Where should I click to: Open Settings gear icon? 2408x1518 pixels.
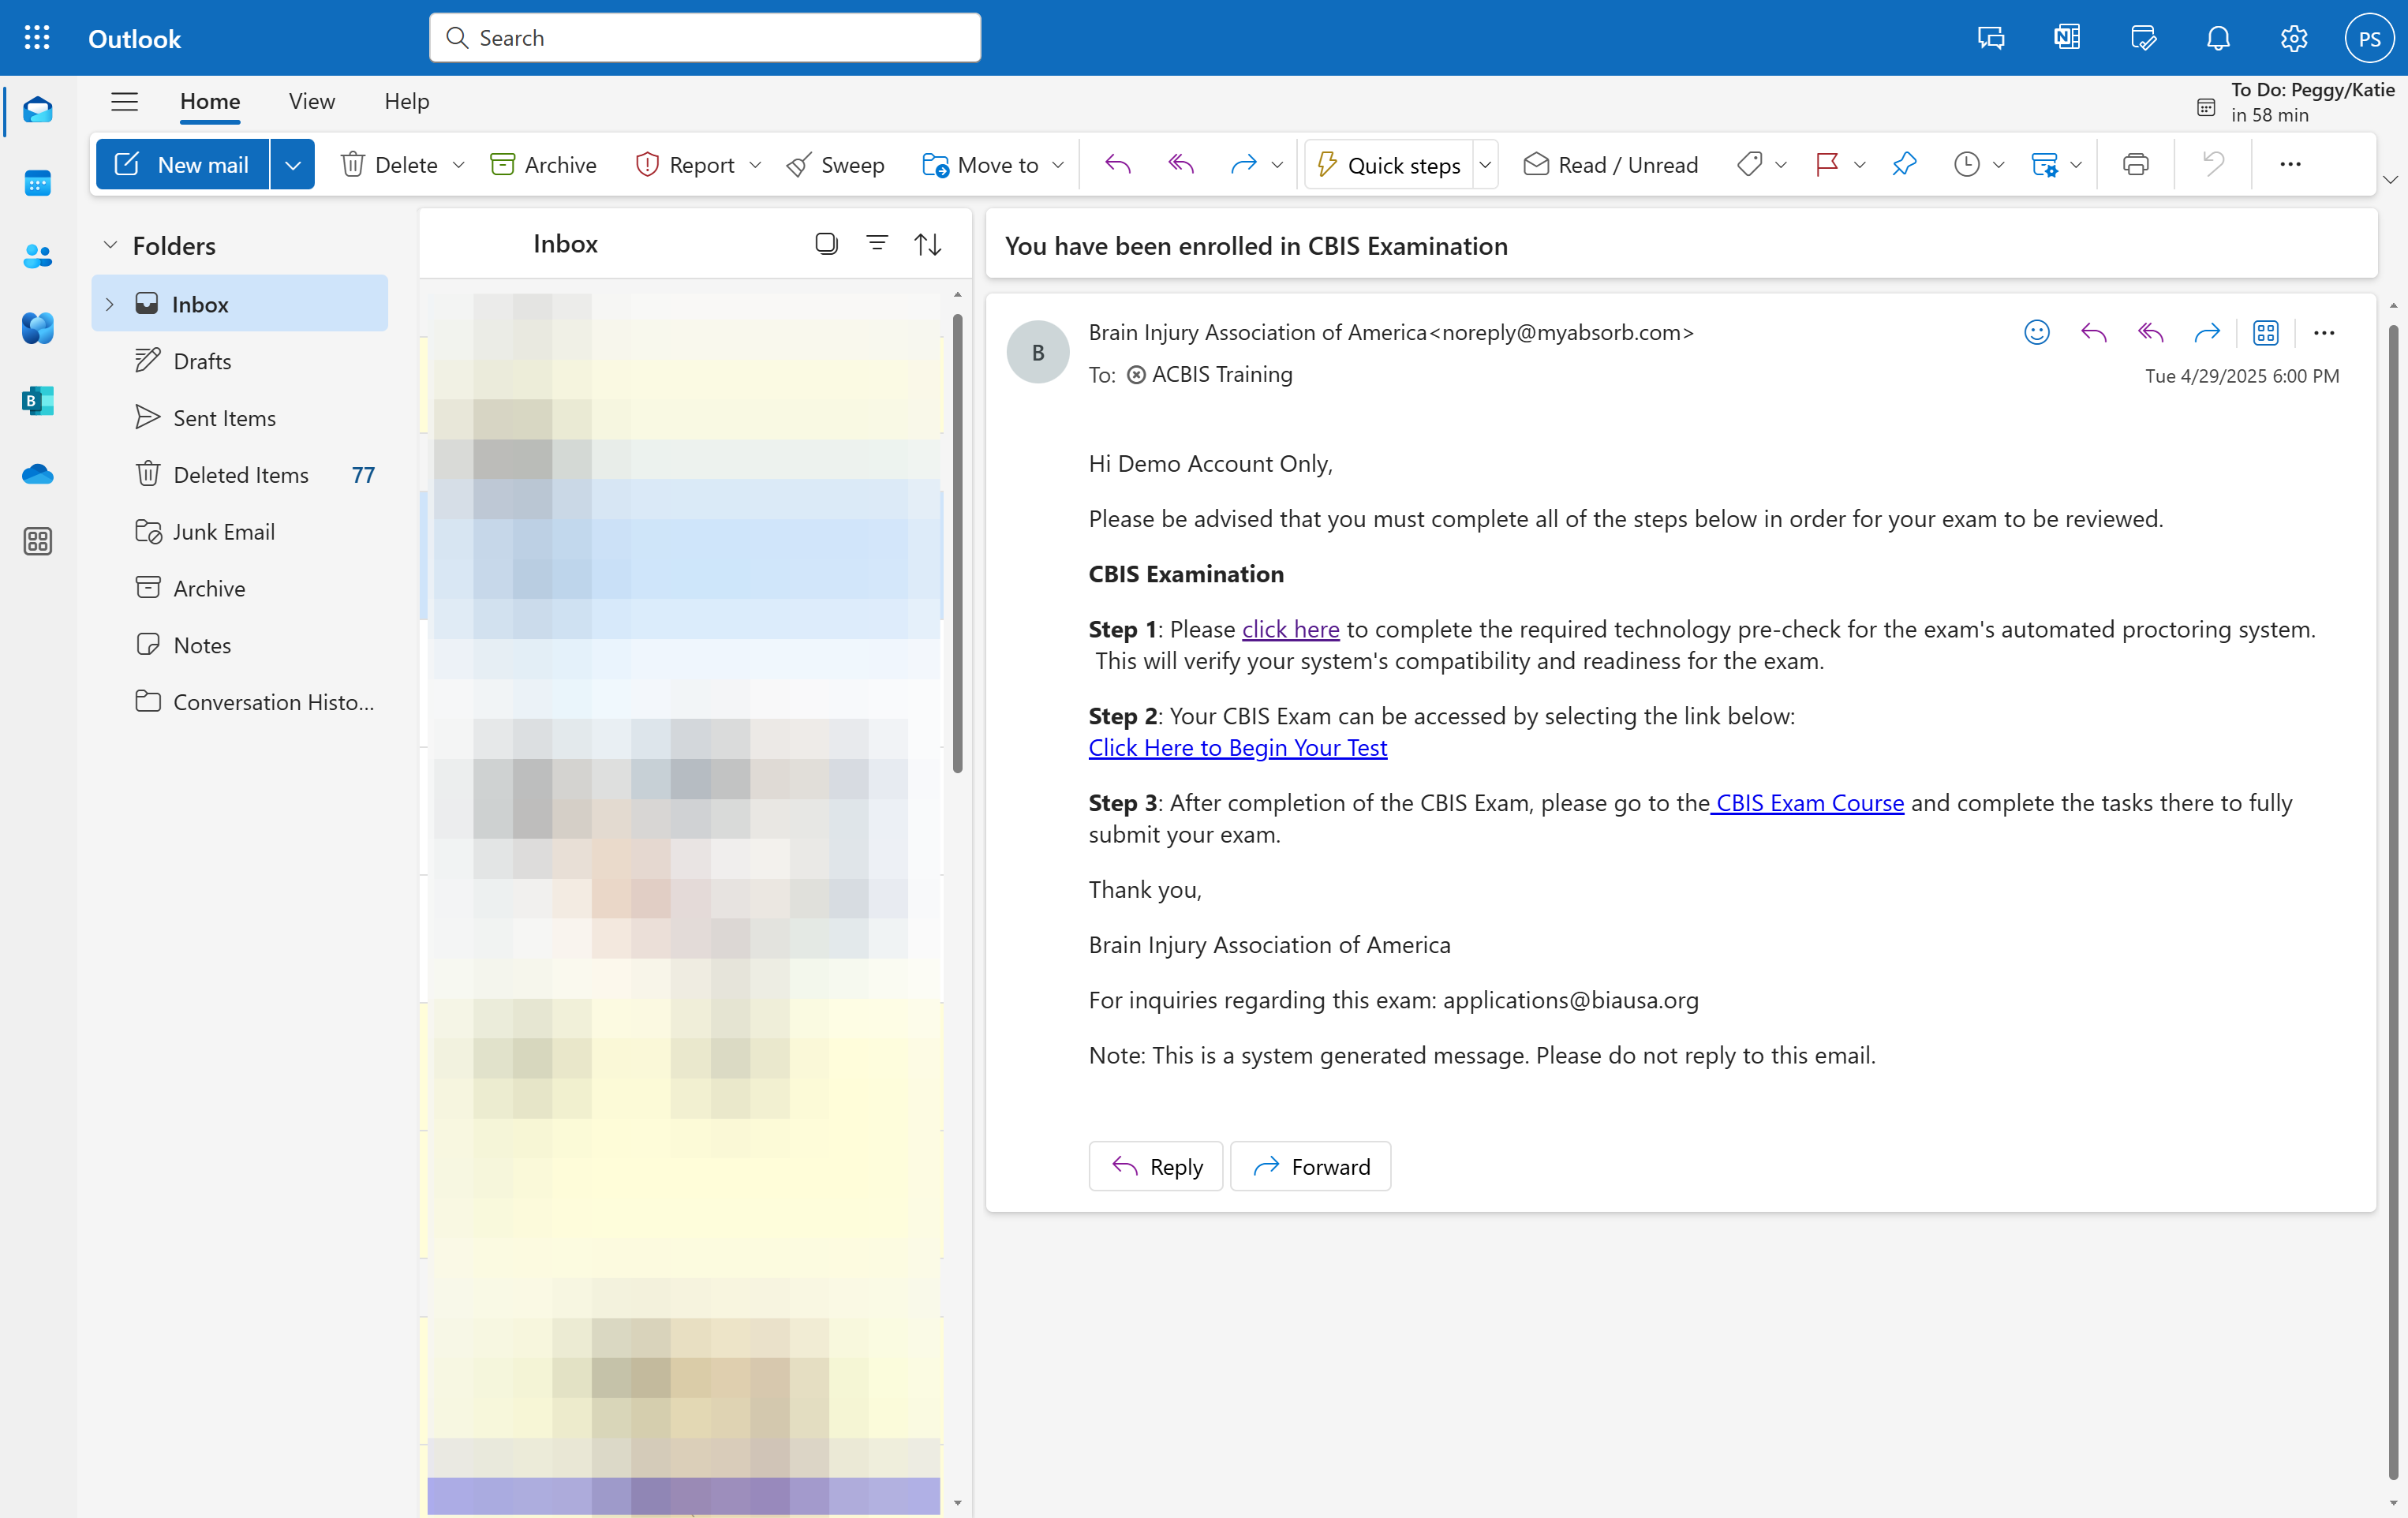2293,38
